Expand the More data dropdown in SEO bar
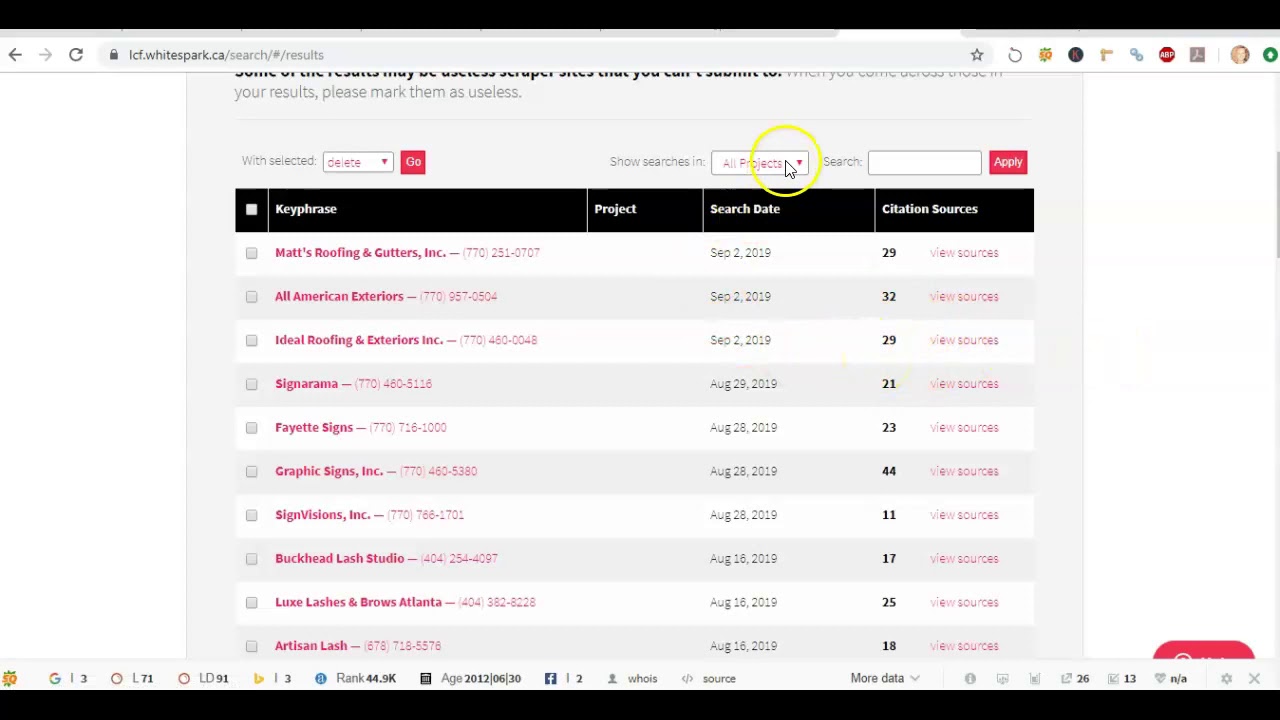 tap(885, 678)
